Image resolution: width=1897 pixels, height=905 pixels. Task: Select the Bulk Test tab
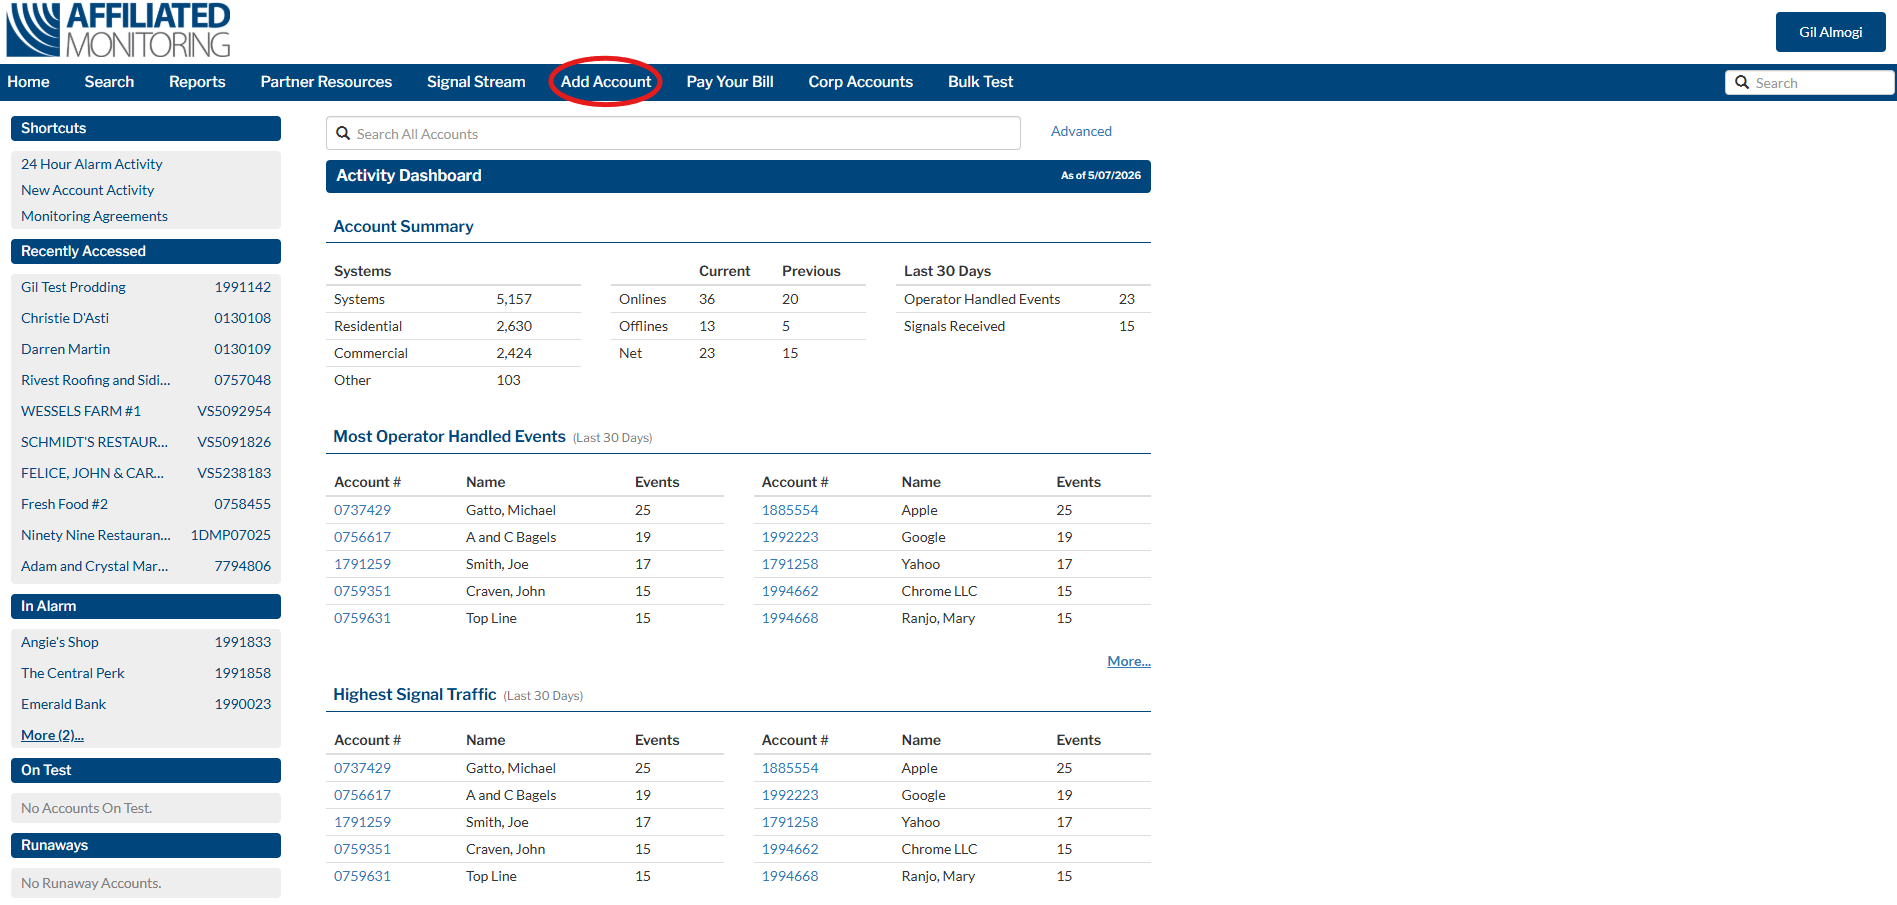pos(980,82)
